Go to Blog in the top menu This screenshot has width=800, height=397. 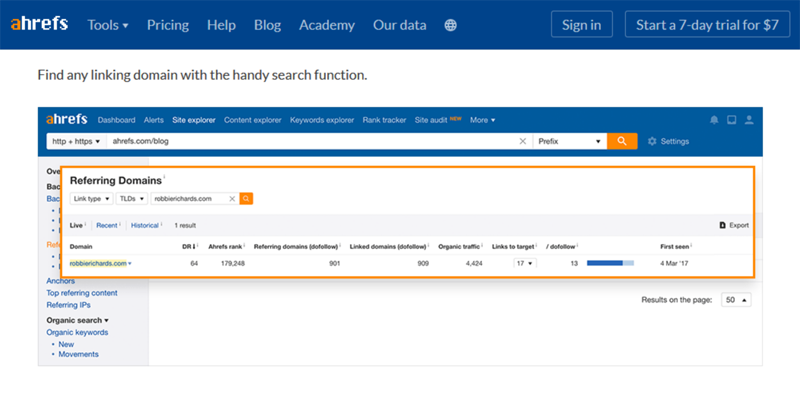267,25
